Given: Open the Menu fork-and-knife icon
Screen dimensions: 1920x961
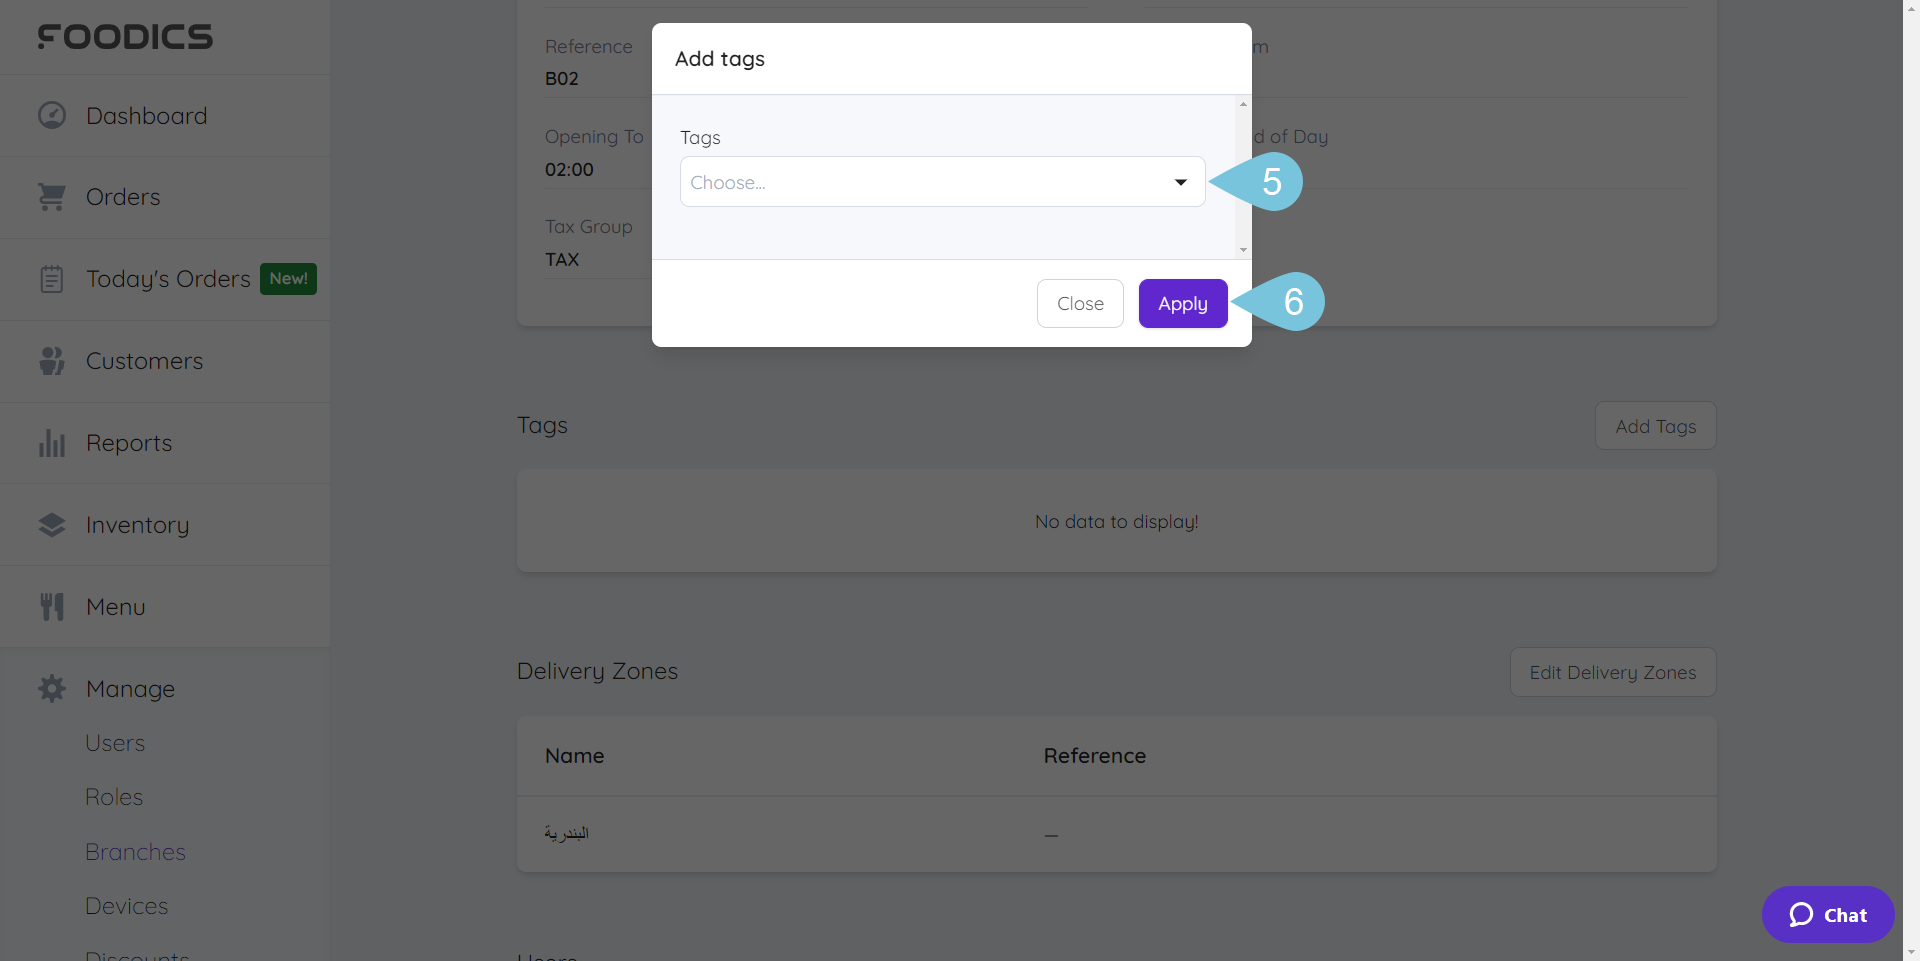Looking at the screenshot, I should (51, 606).
